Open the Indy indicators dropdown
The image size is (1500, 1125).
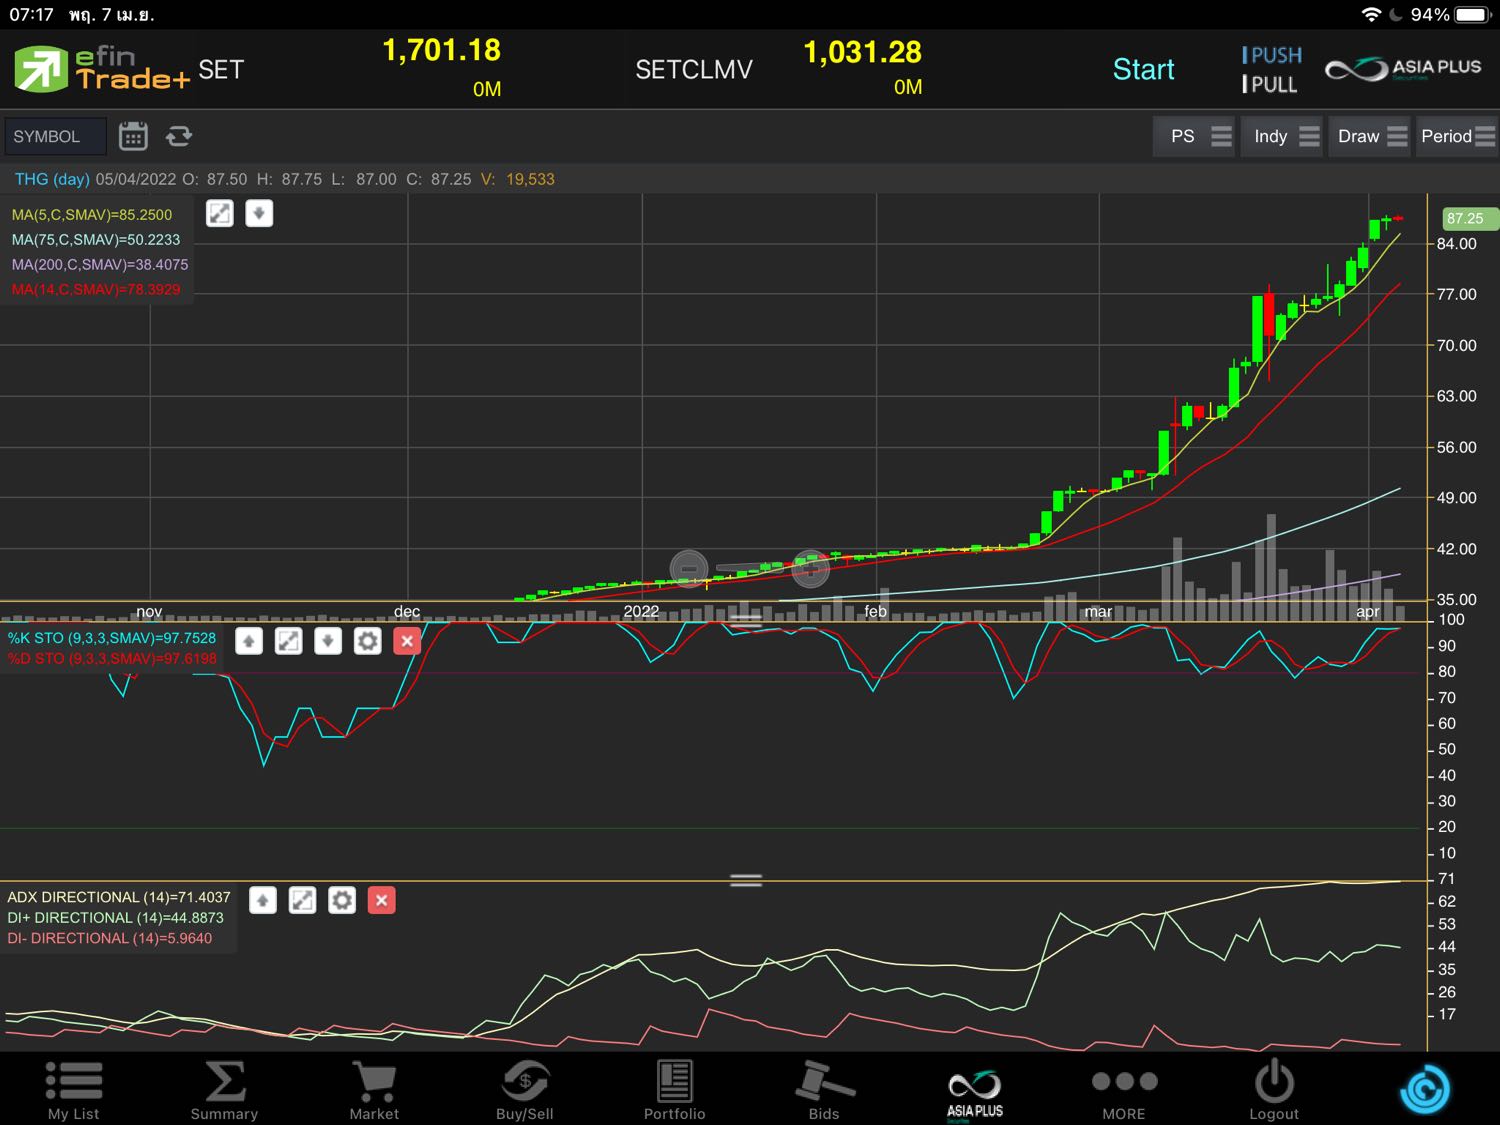click(1284, 136)
